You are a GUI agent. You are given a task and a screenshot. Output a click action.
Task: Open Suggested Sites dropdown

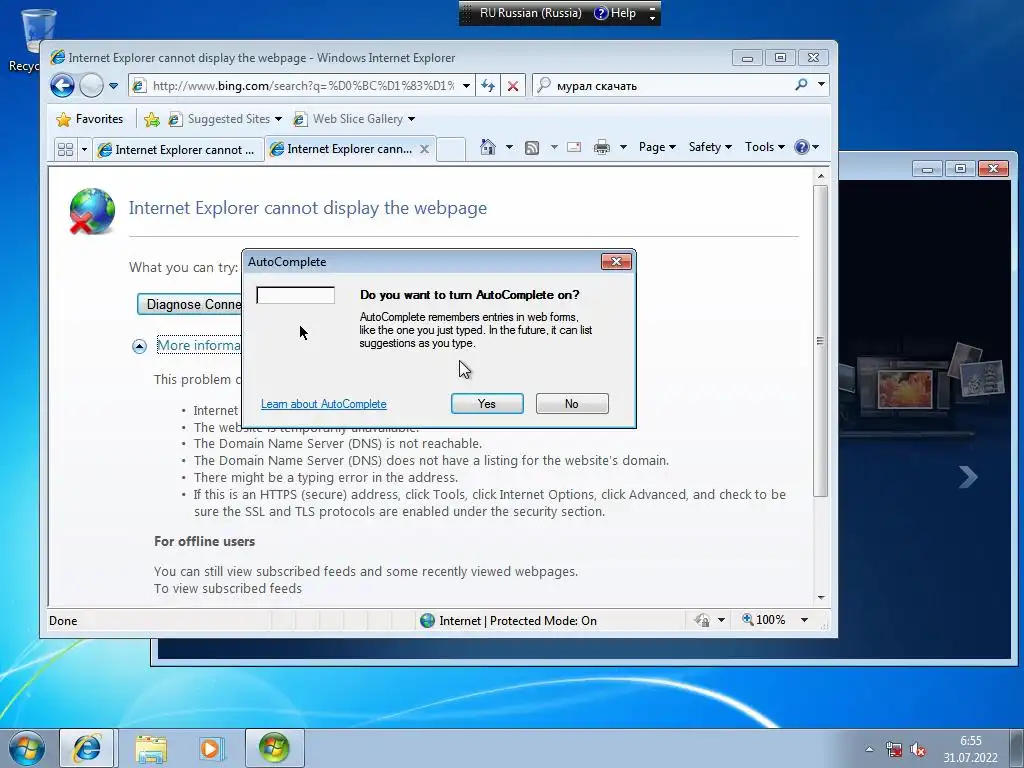coord(225,119)
